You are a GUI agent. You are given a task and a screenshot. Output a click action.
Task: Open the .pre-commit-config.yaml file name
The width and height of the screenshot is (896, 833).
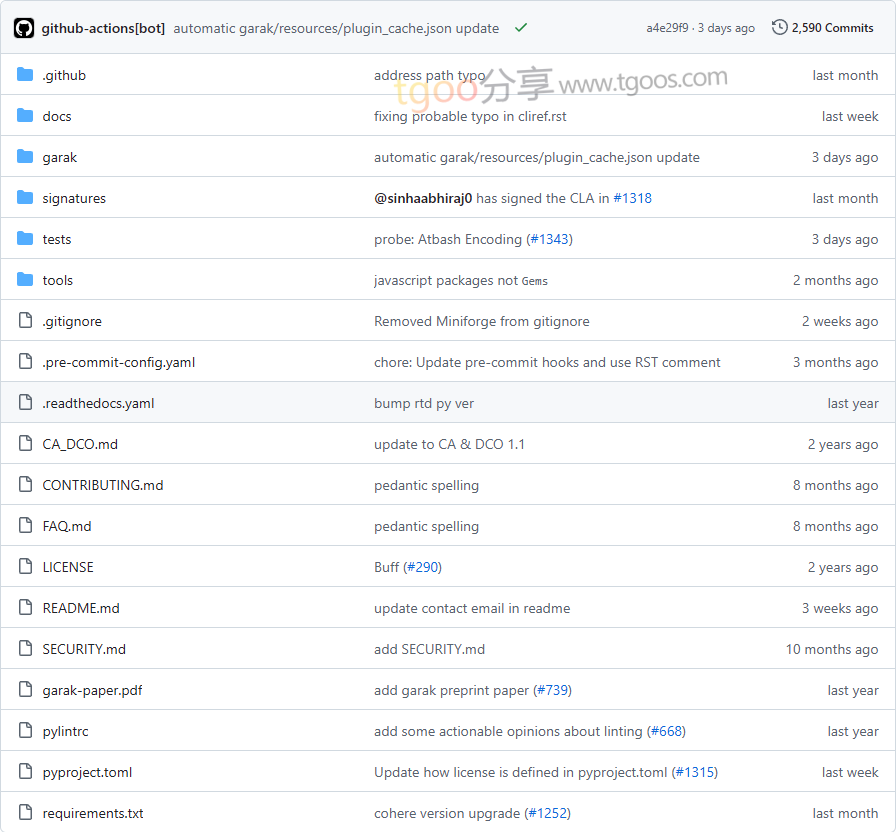tap(118, 362)
